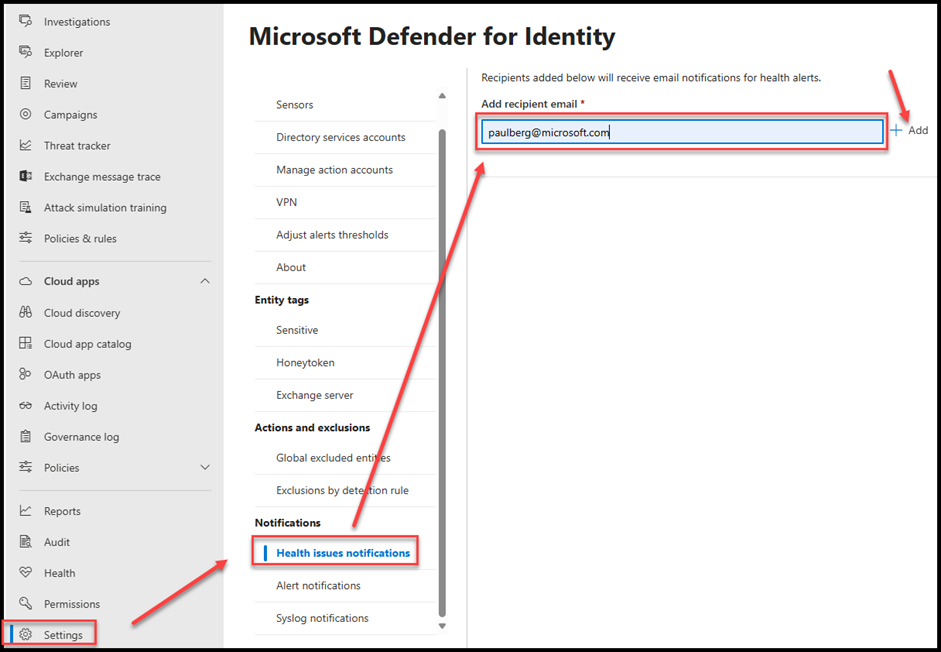941x652 pixels.
Task: Click the Reports chart icon
Action: click(x=25, y=510)
